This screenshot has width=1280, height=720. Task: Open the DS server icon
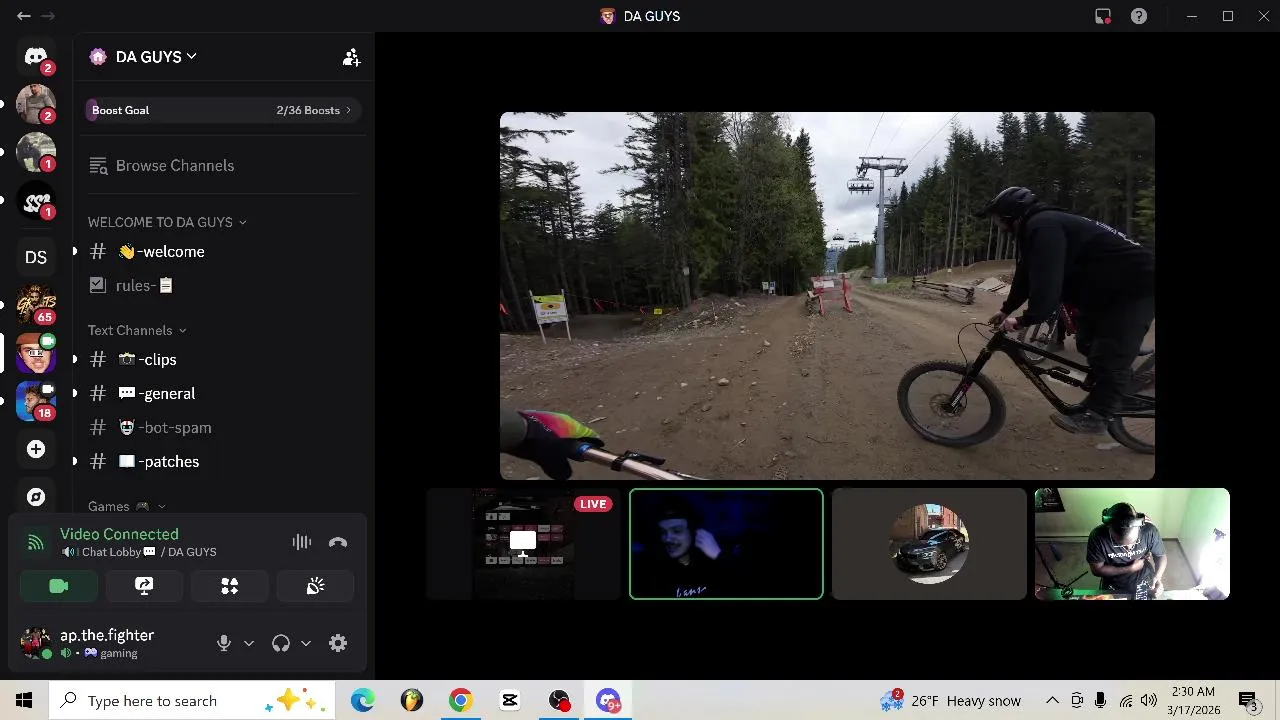[36, 257]
